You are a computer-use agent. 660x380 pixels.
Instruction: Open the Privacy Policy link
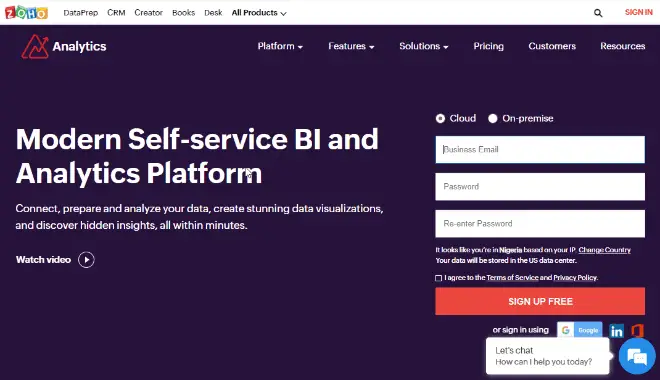tap(575, 278)
